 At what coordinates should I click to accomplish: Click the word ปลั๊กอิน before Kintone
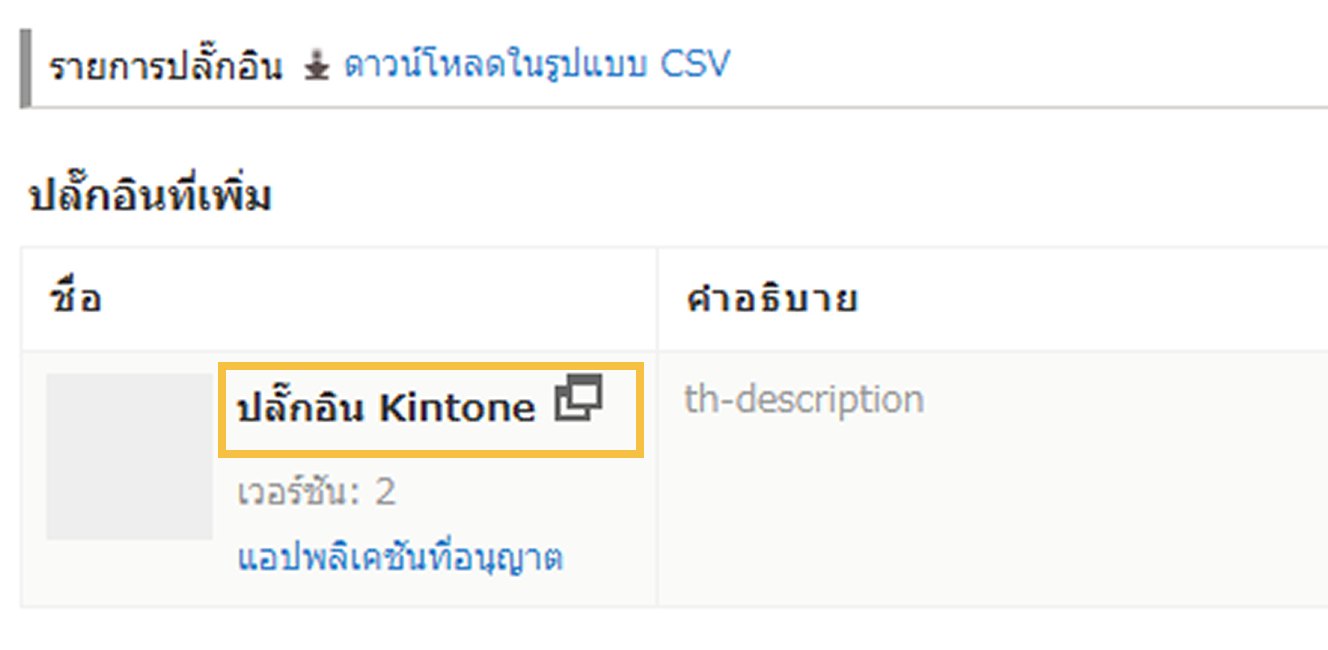click(299, 407)
